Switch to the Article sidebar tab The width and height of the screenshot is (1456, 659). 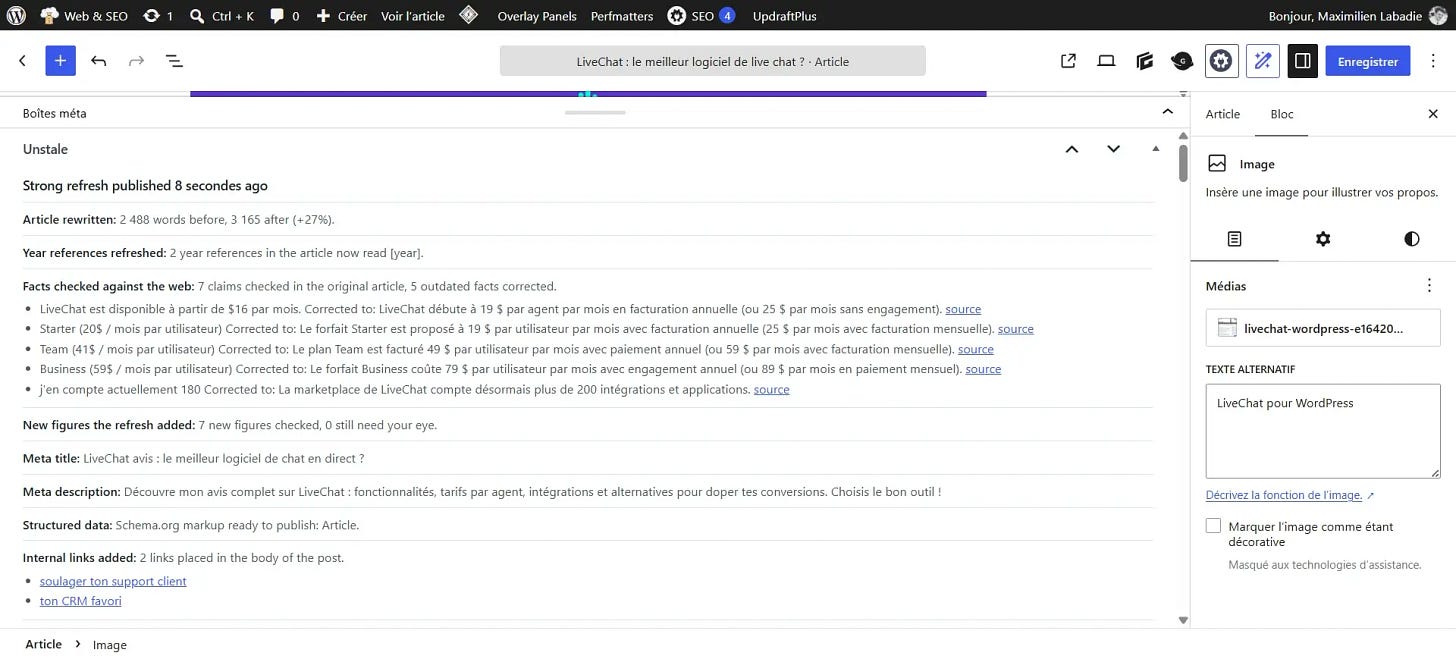click(x=1222, y=114)
